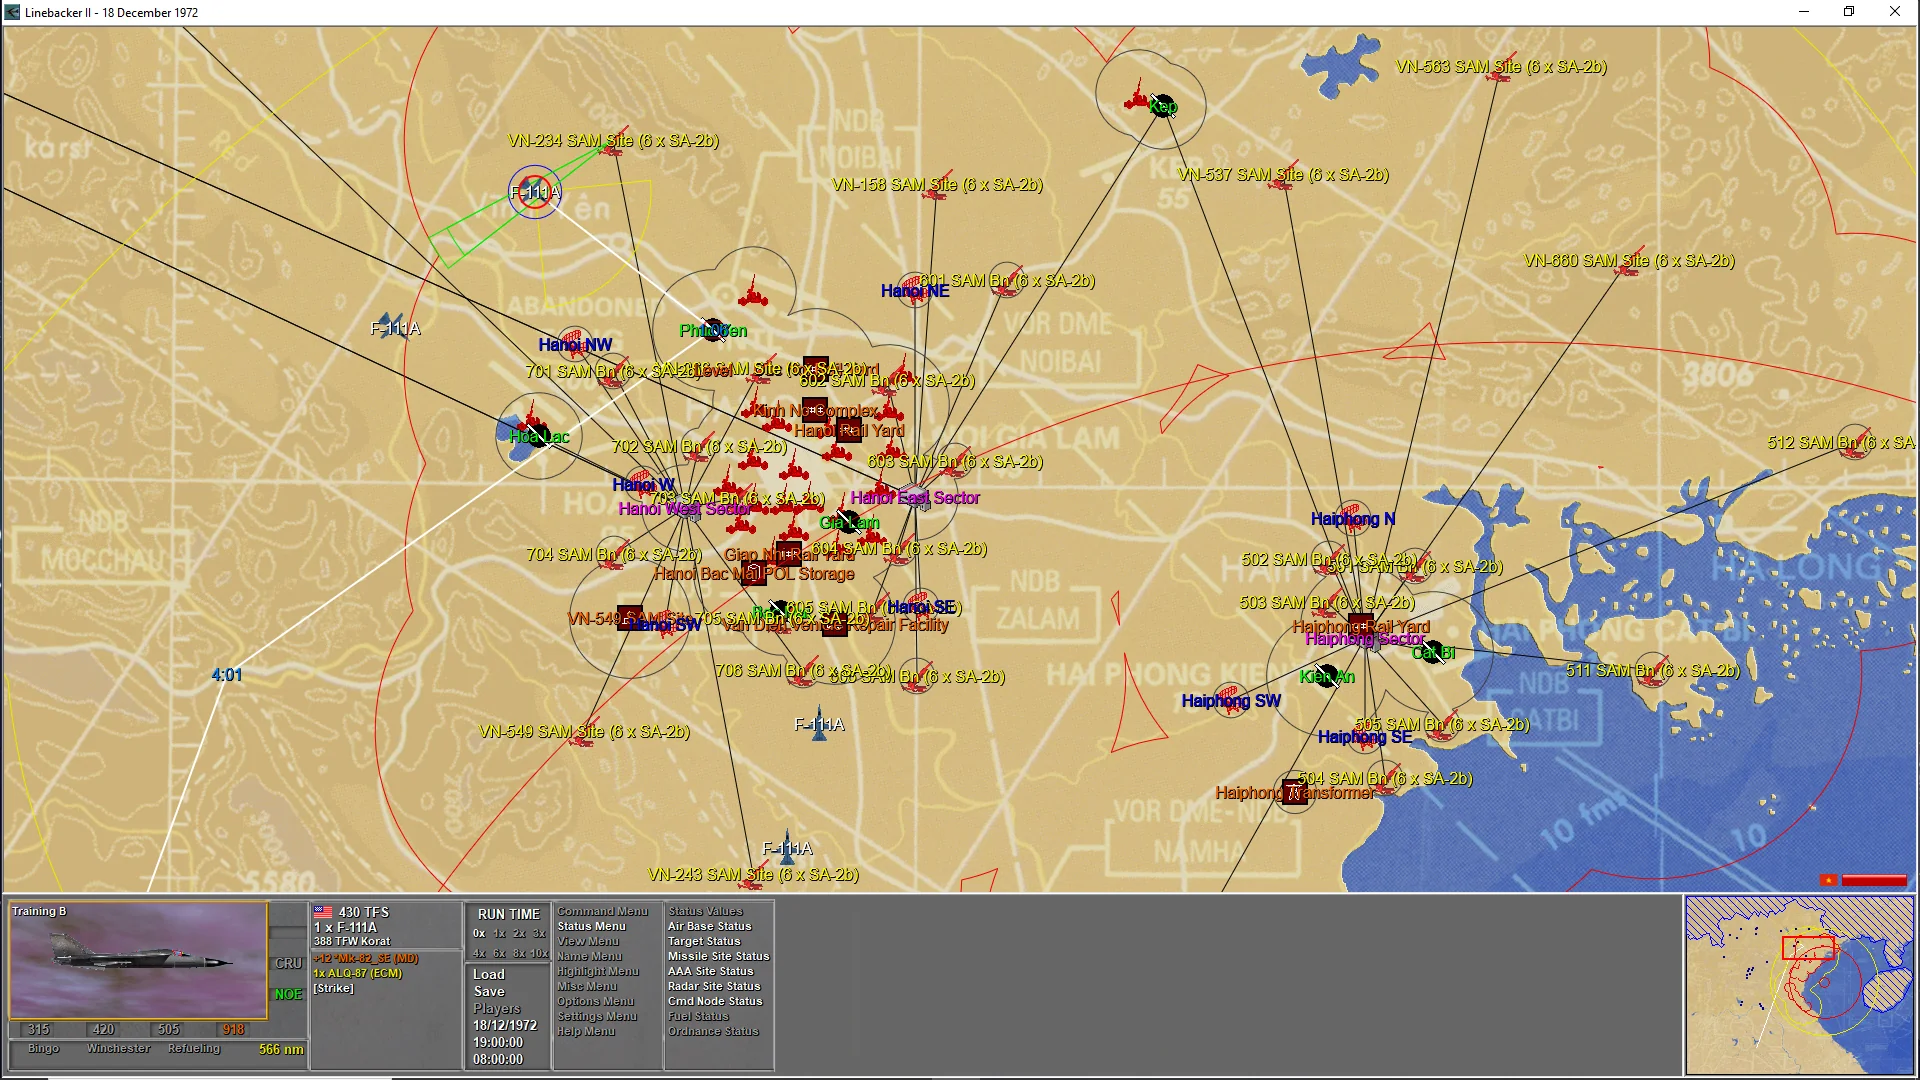Open the Options Menu
The height and width of the screenshot is (1080, 1920).
pyautogui.click(x=595, y=1001)
